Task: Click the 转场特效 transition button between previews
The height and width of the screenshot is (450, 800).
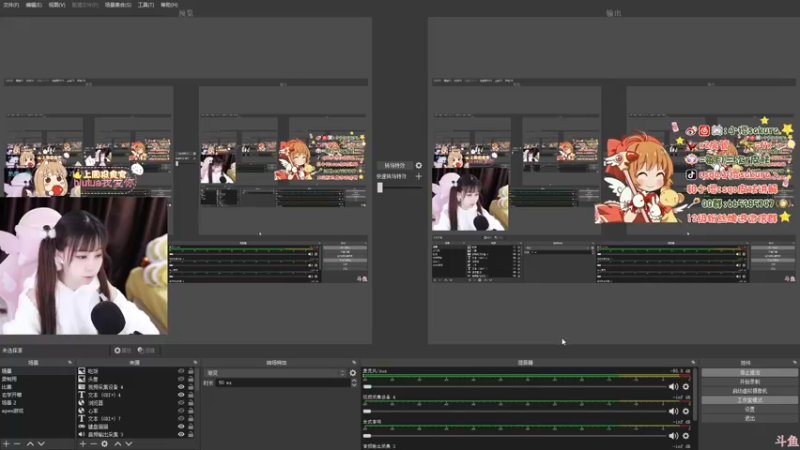Action: (394, 165)
